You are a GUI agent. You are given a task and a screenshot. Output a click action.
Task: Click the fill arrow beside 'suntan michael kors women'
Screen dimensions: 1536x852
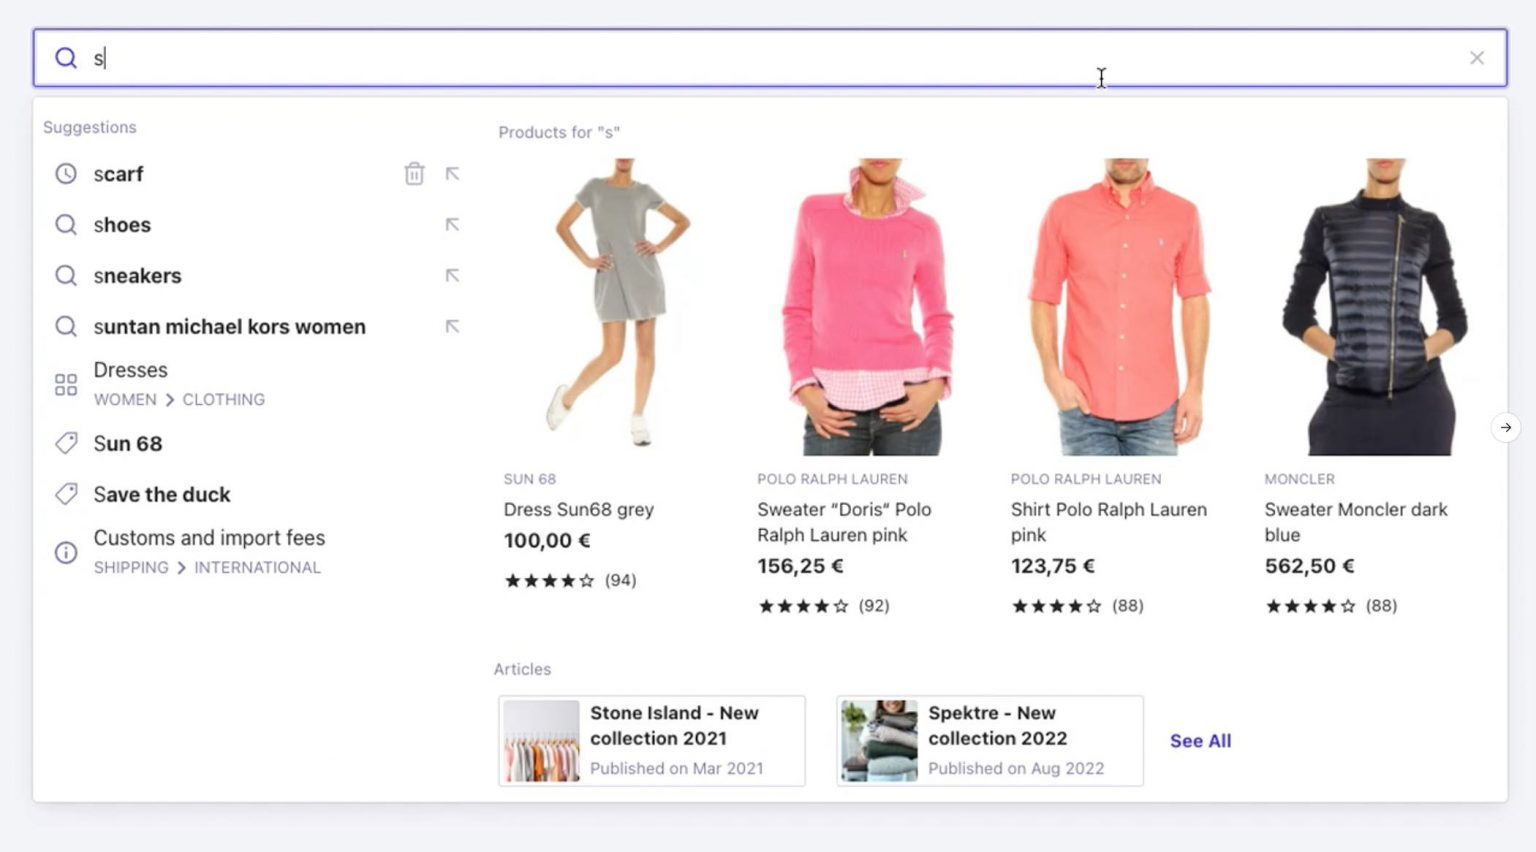pyautogui.click(x=452, y=326)
